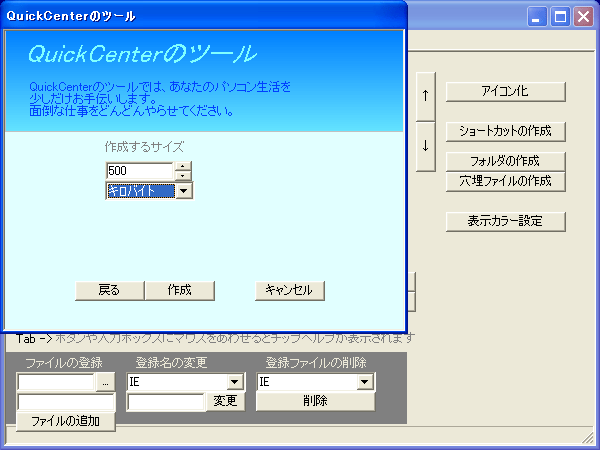Screen dimensions: 600x450
Task: Click the file path input under ファイルの登録
Action: (56, 382)
